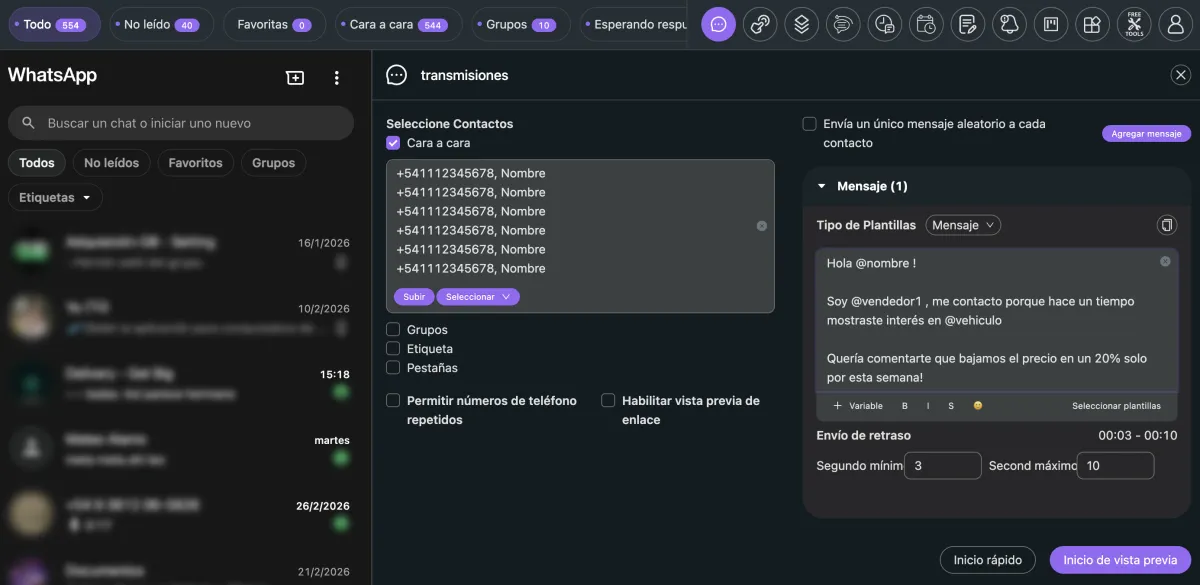Viewport: 1200px width, 585px height.
Task: Apply bold formatting to message
Action: point(905,406)
